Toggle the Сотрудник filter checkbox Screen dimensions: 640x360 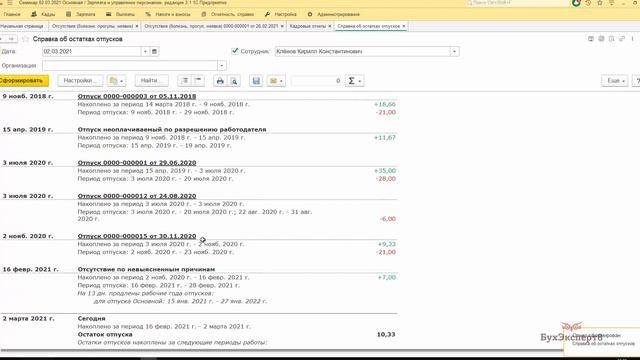(x=235, y=51)
